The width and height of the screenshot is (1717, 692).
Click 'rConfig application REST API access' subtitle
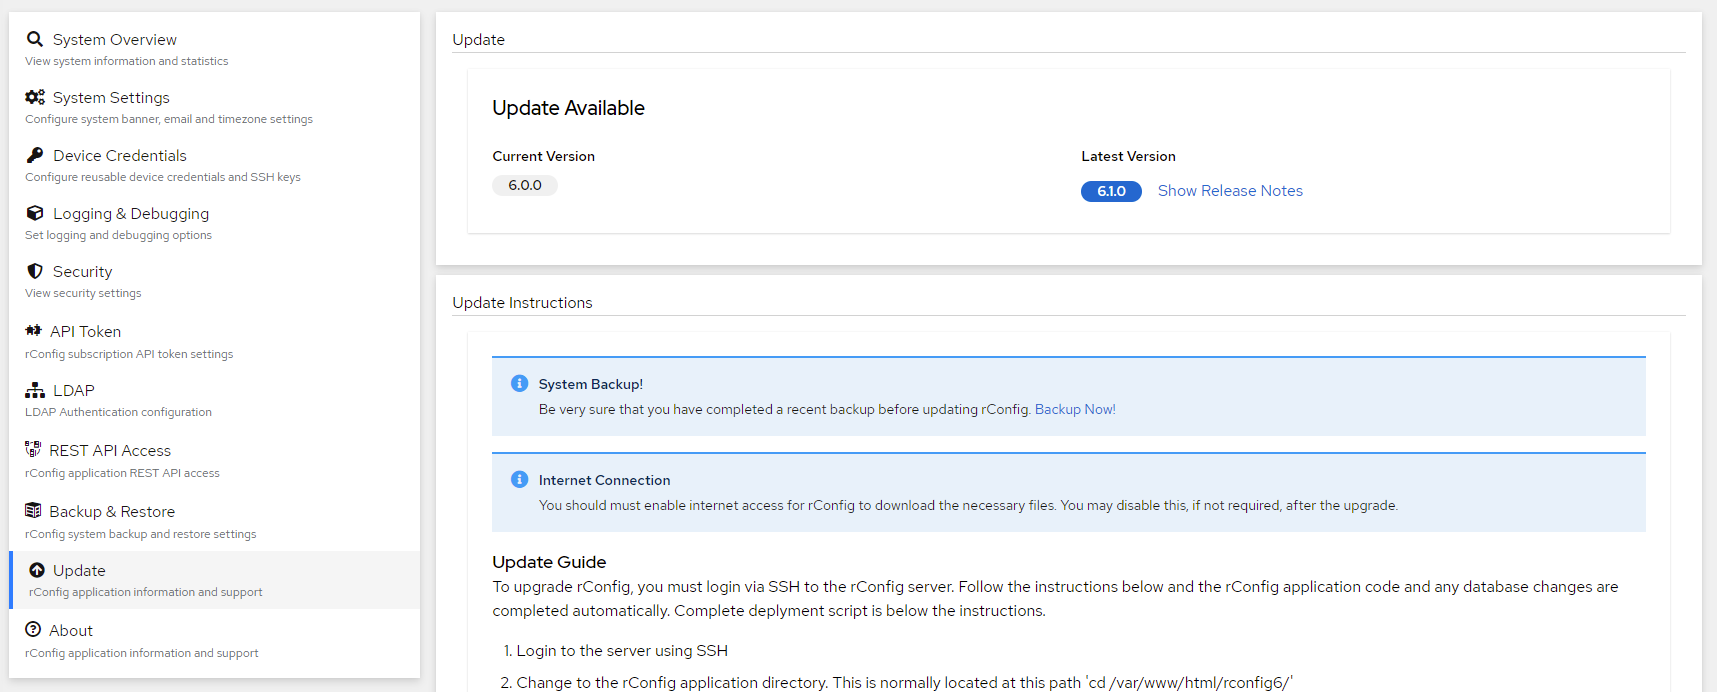[x=122, y=473]
